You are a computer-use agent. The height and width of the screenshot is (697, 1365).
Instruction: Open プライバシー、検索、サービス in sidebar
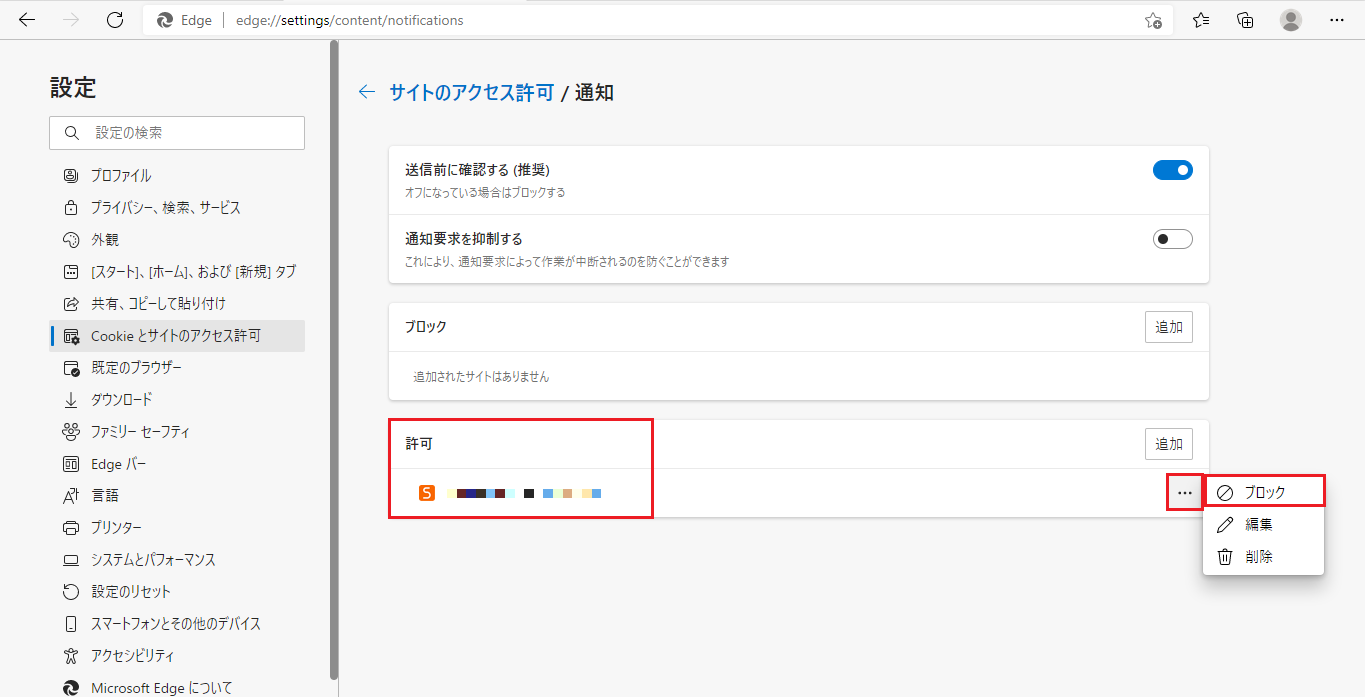pos(165,208)
